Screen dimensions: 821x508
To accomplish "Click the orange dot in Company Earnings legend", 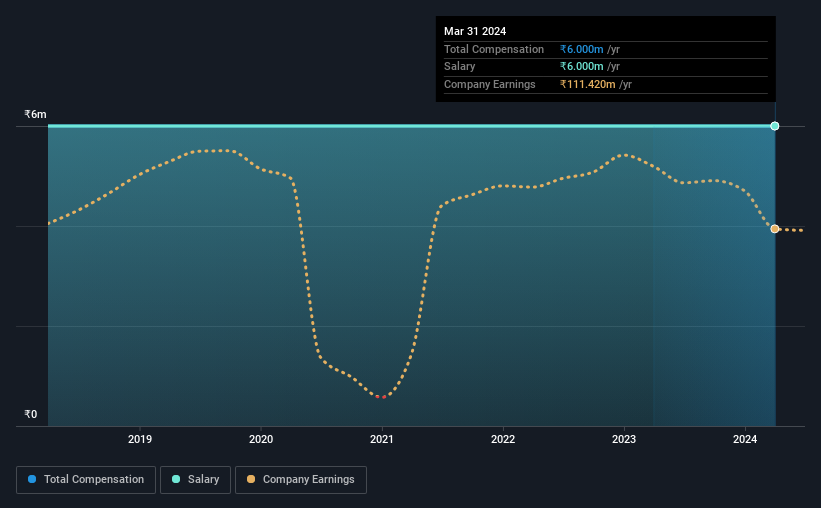I will click(x=251, y=479).
